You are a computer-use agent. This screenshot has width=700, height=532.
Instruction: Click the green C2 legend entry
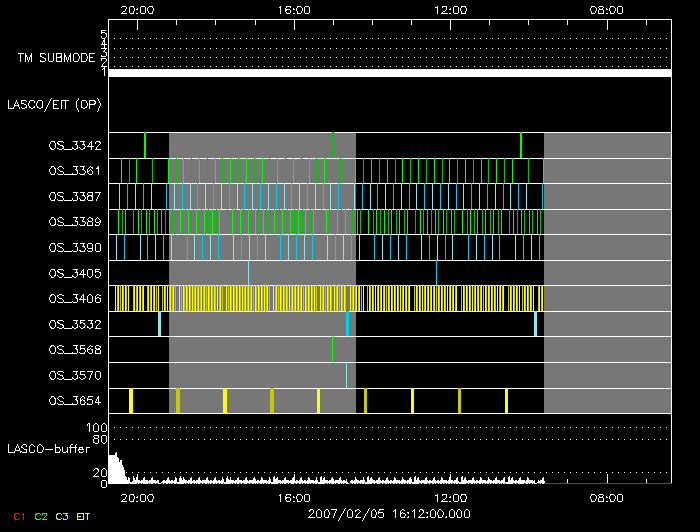40,516
